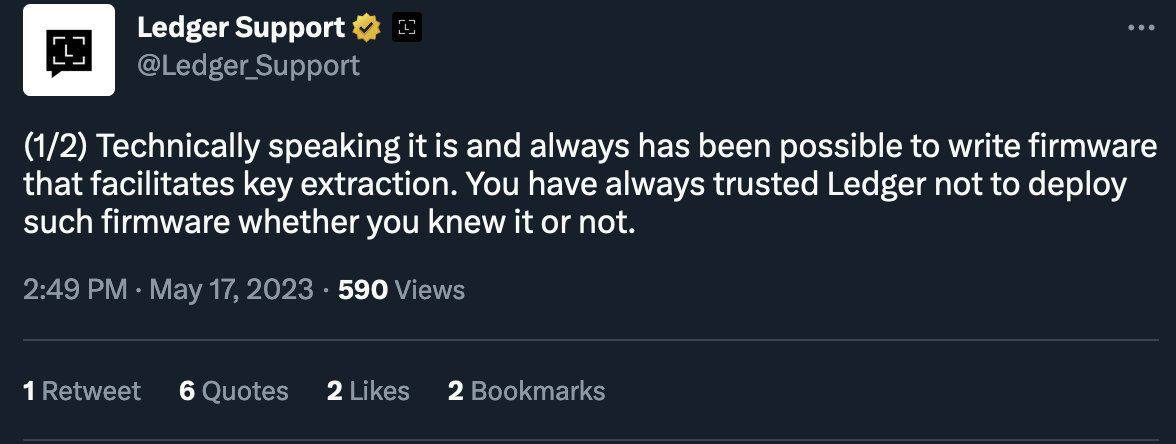Show who made the 1 Retweet
The image size is (1176, 444).
point(82,390)
